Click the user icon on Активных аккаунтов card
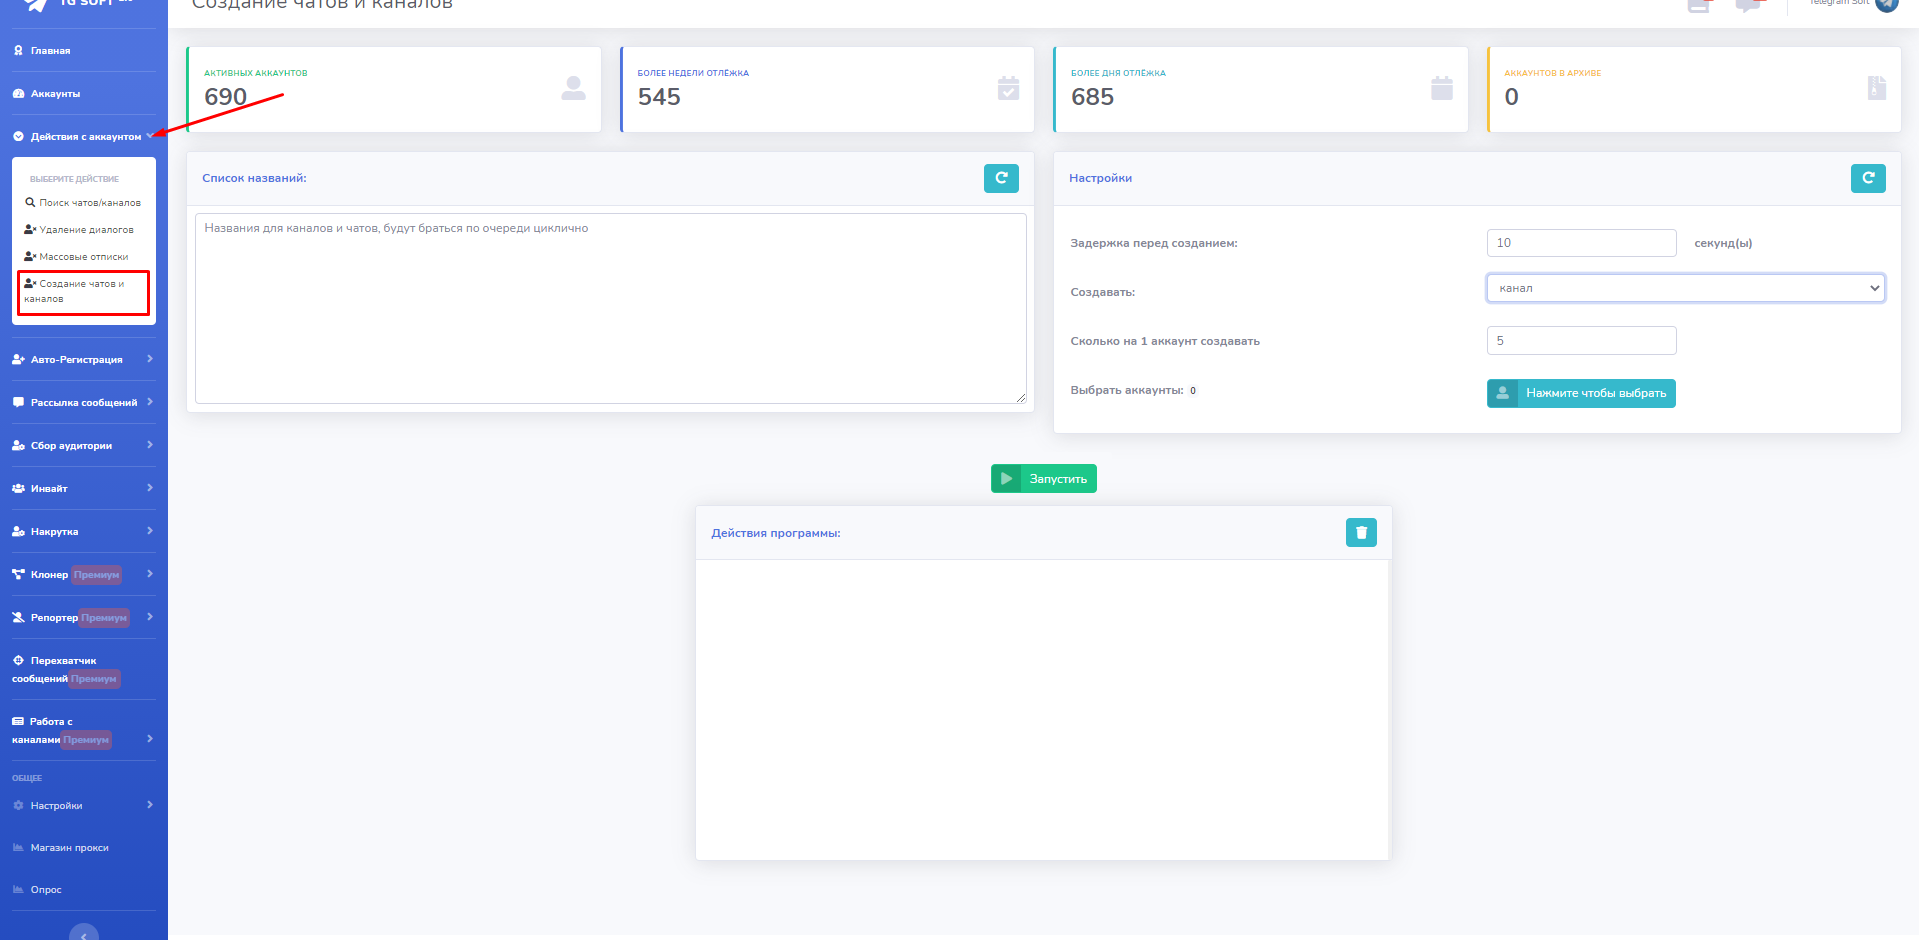This screenshot has height=940, width=1919. pos(574,88)
